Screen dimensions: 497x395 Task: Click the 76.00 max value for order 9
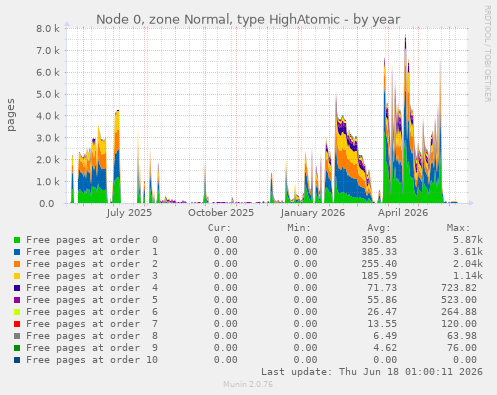[x=462, y=348]
